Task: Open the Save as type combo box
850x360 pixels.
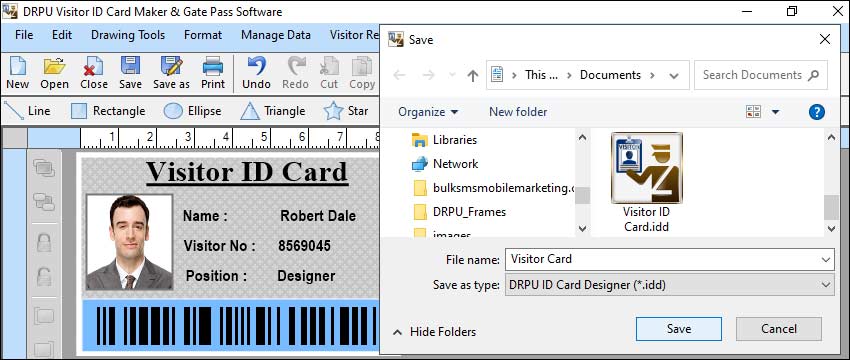Action: (669, 285)
